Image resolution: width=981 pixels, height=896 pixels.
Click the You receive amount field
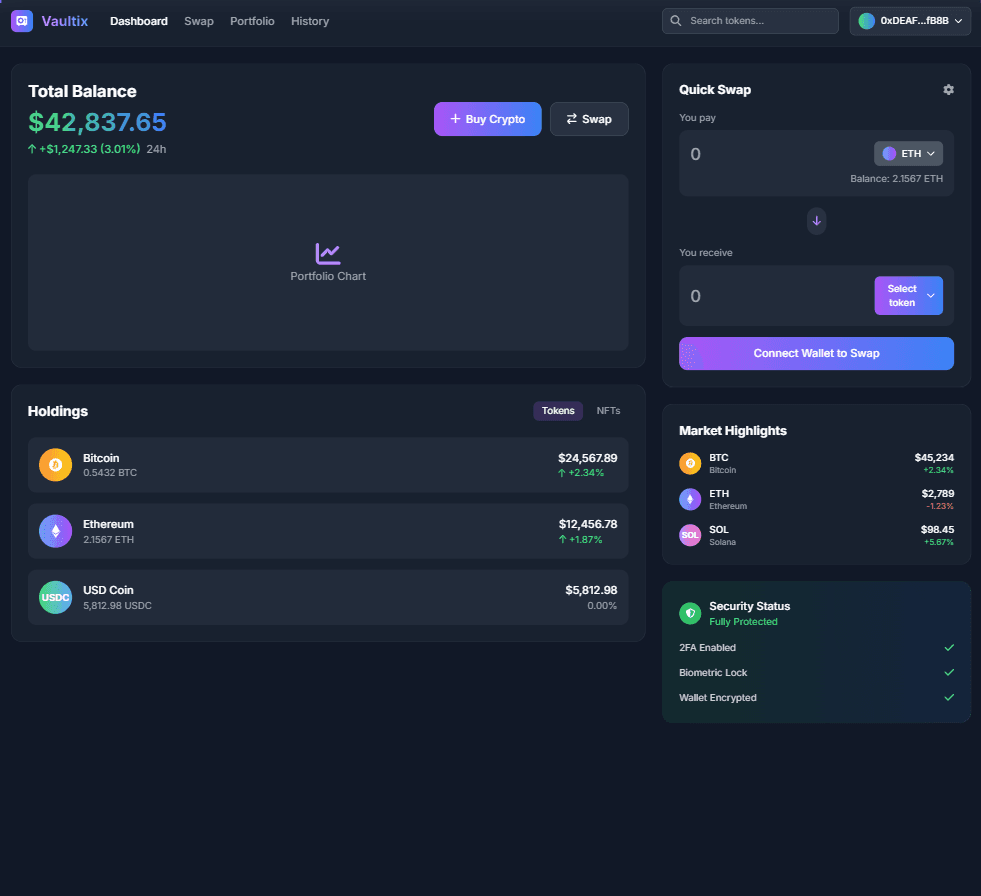point(776,296)
